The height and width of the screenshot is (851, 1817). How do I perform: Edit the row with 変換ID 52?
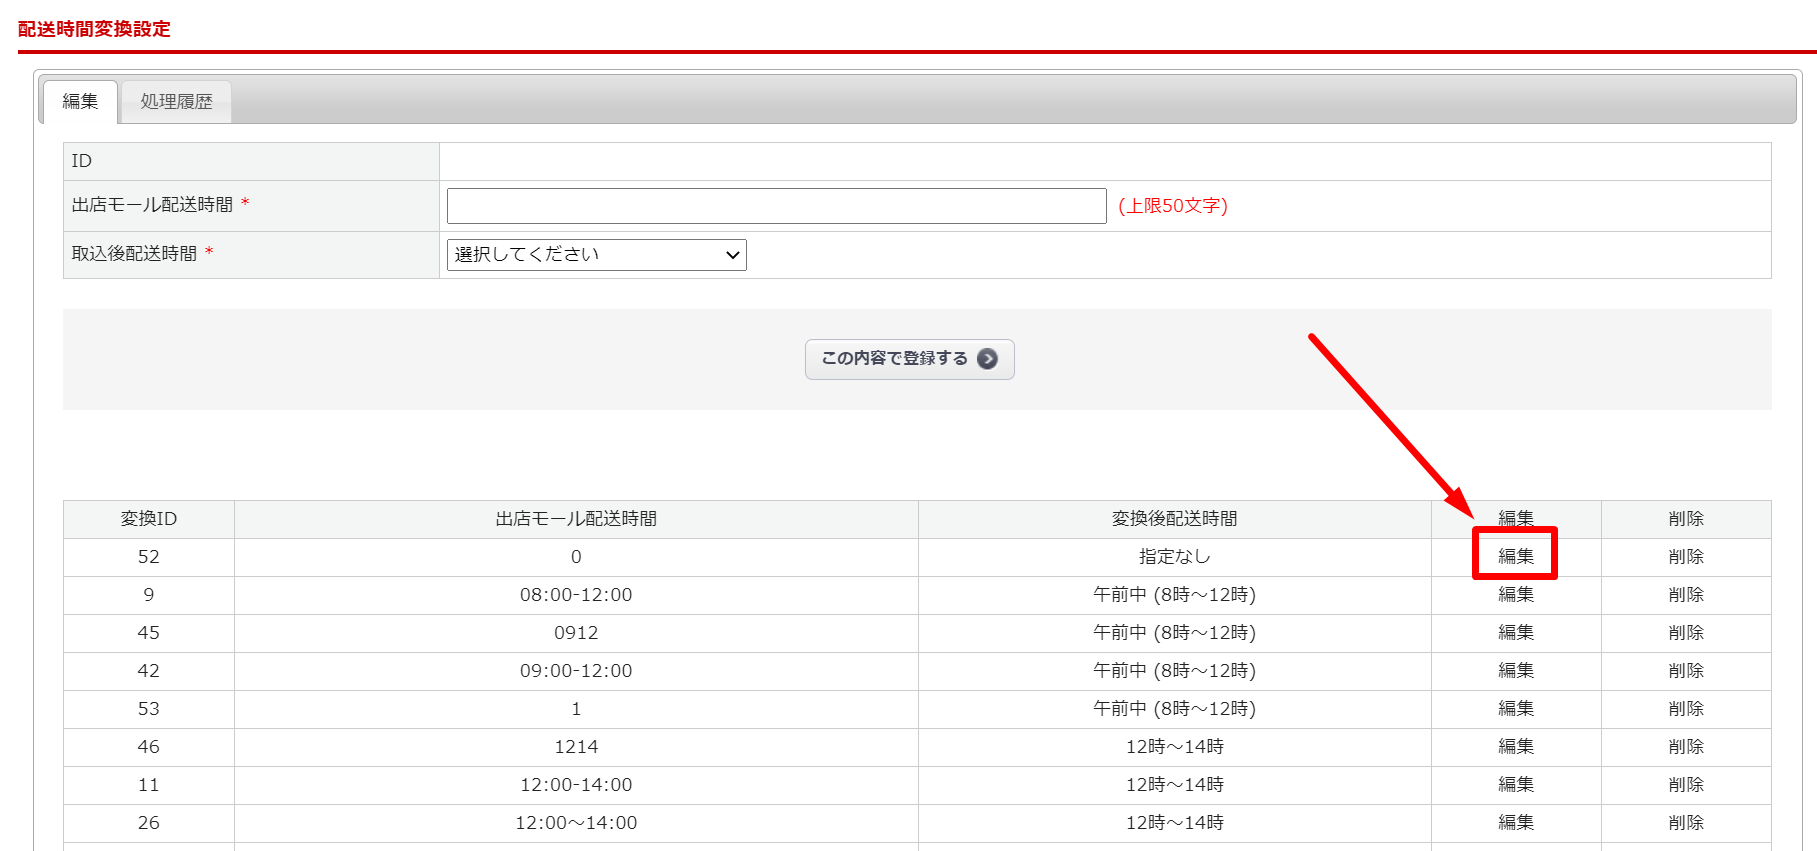pyautogui.click(x=1515, y=557)
